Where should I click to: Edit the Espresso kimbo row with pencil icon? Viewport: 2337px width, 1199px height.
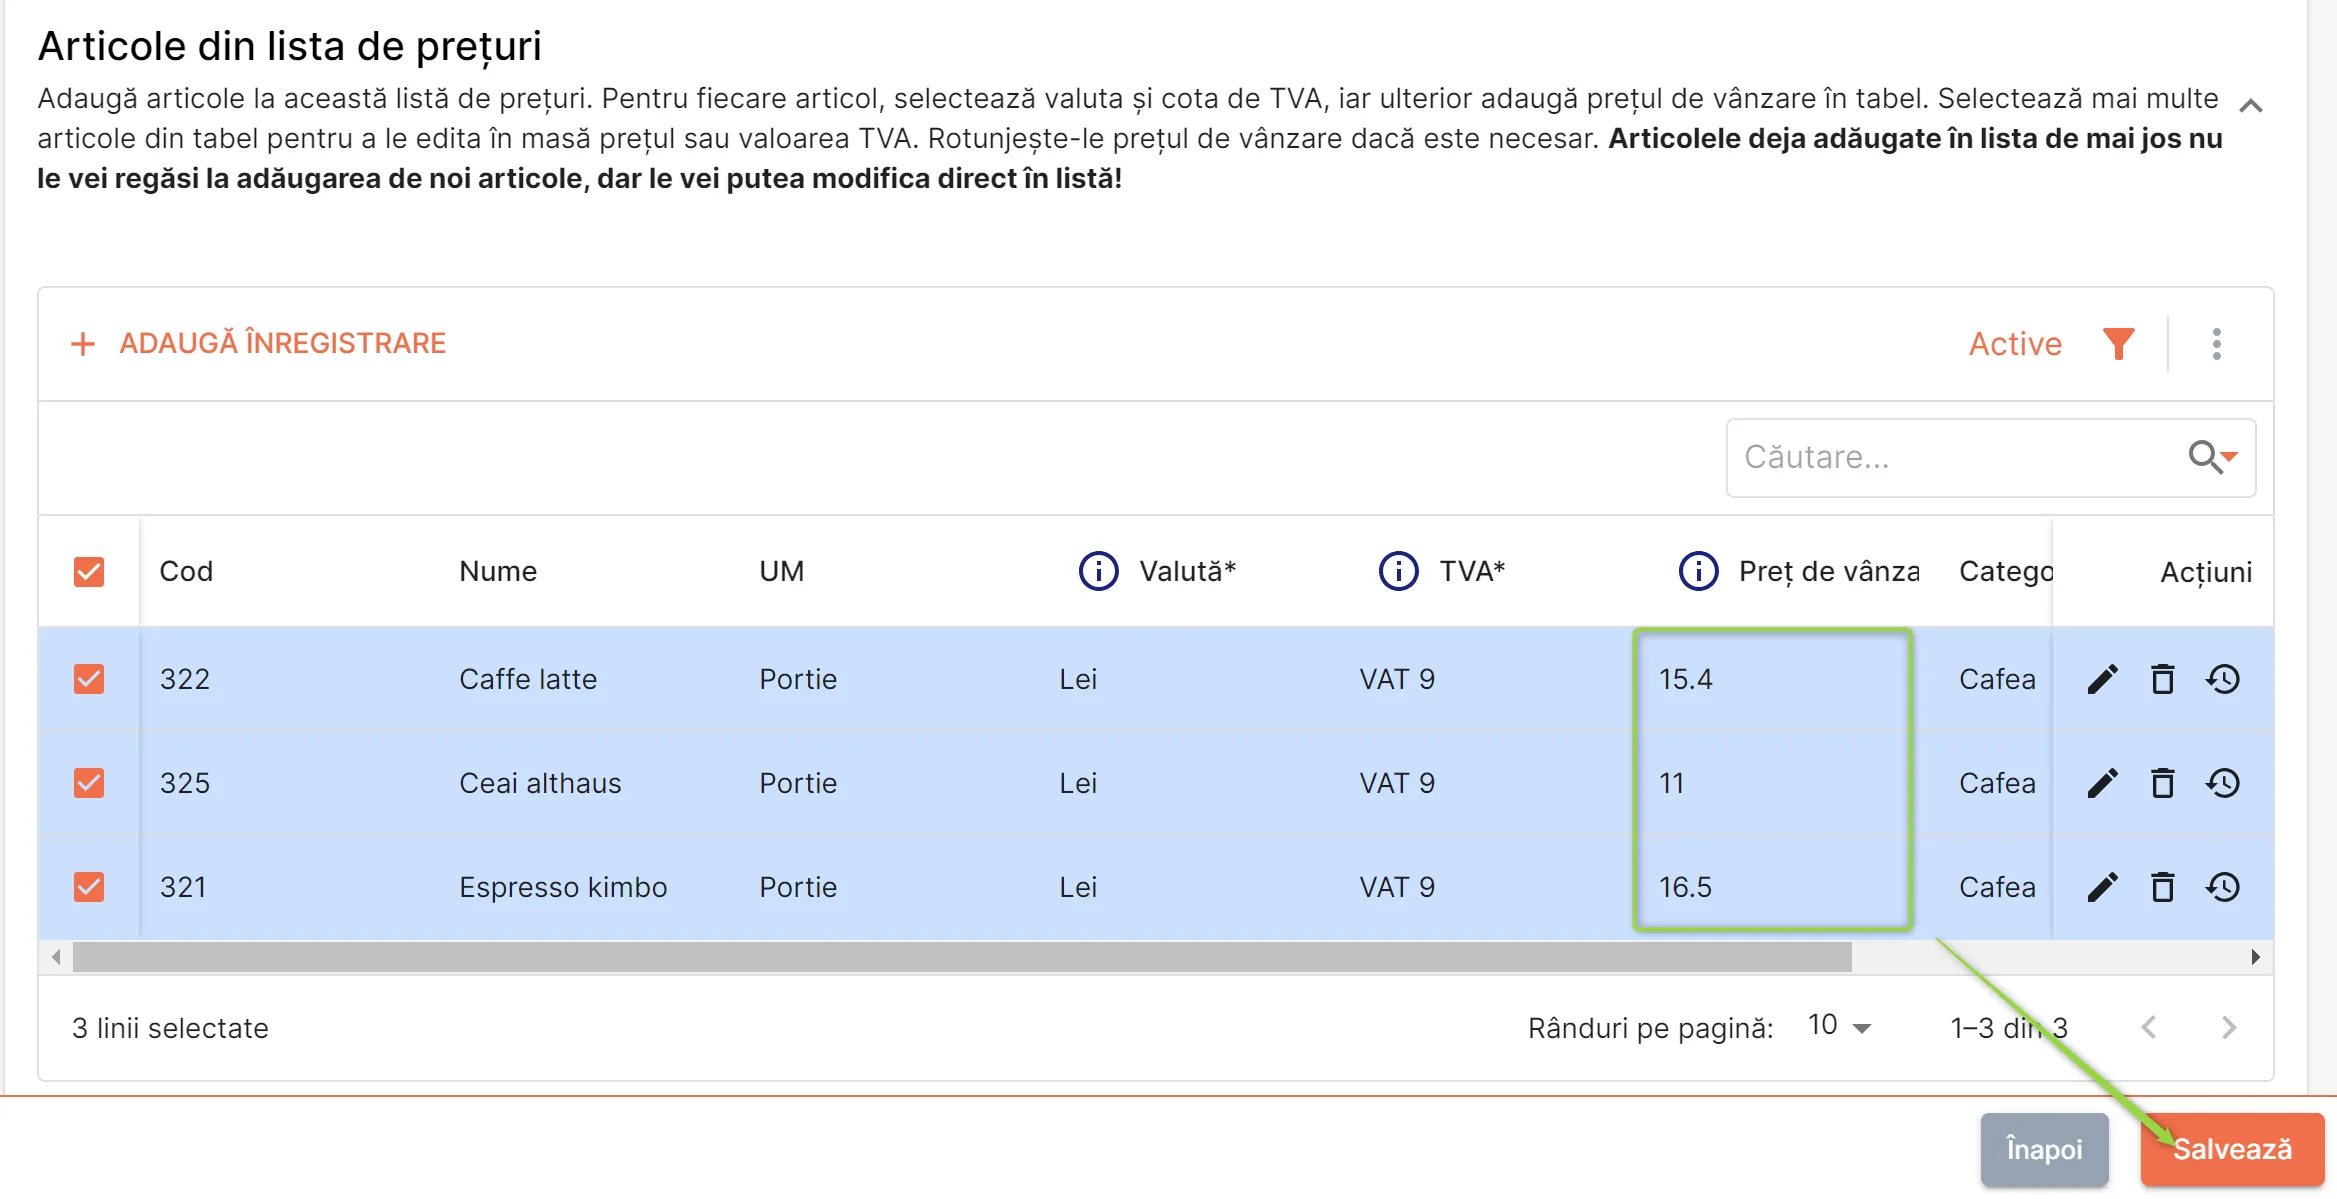pyautogui.click(x=2102, y=887)
